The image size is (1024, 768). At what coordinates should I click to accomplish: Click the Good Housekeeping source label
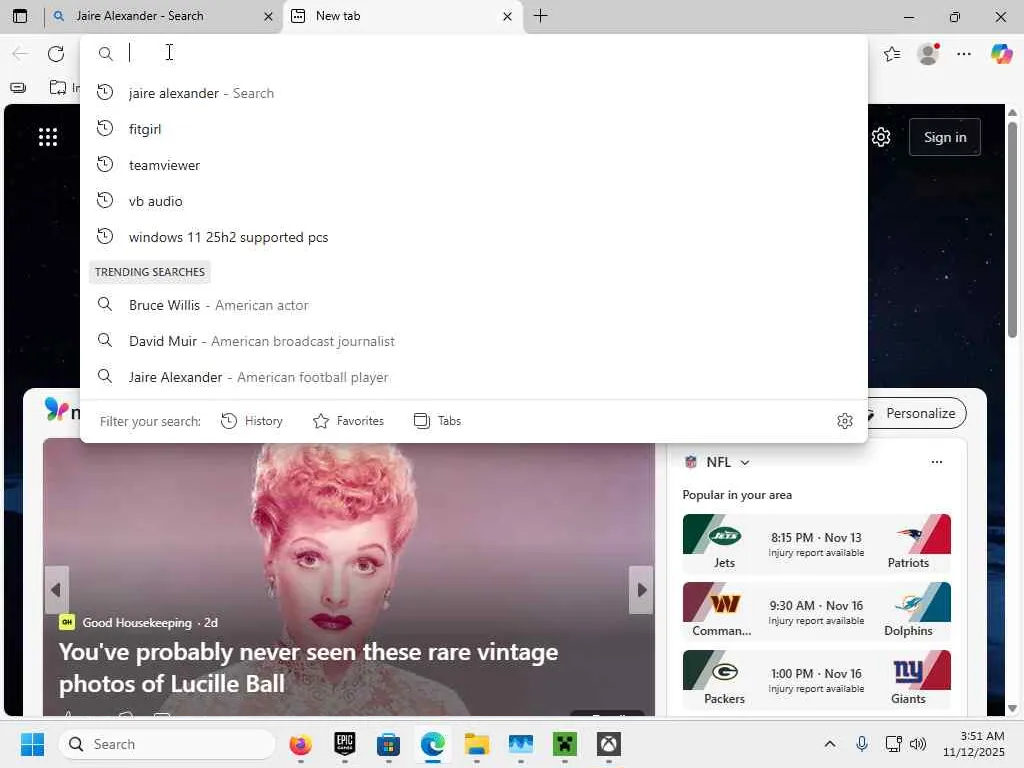(137, 623)
